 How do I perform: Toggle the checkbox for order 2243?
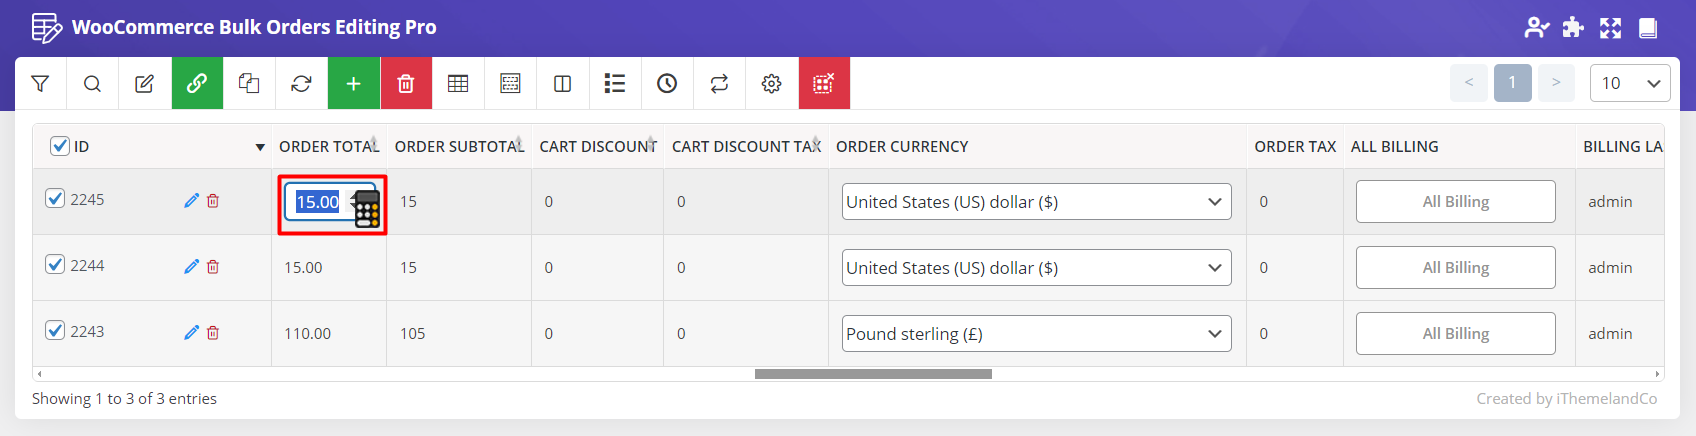tap(55, 331)
